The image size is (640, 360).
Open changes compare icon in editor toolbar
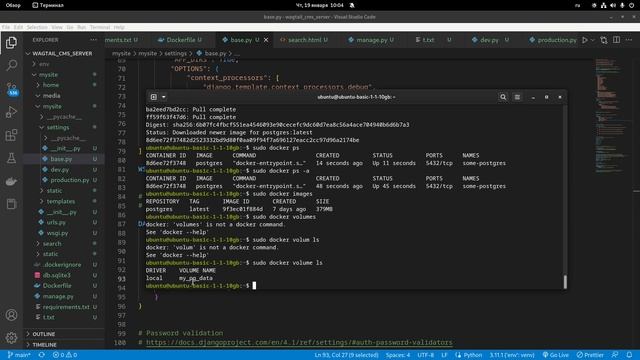[604, 40]
